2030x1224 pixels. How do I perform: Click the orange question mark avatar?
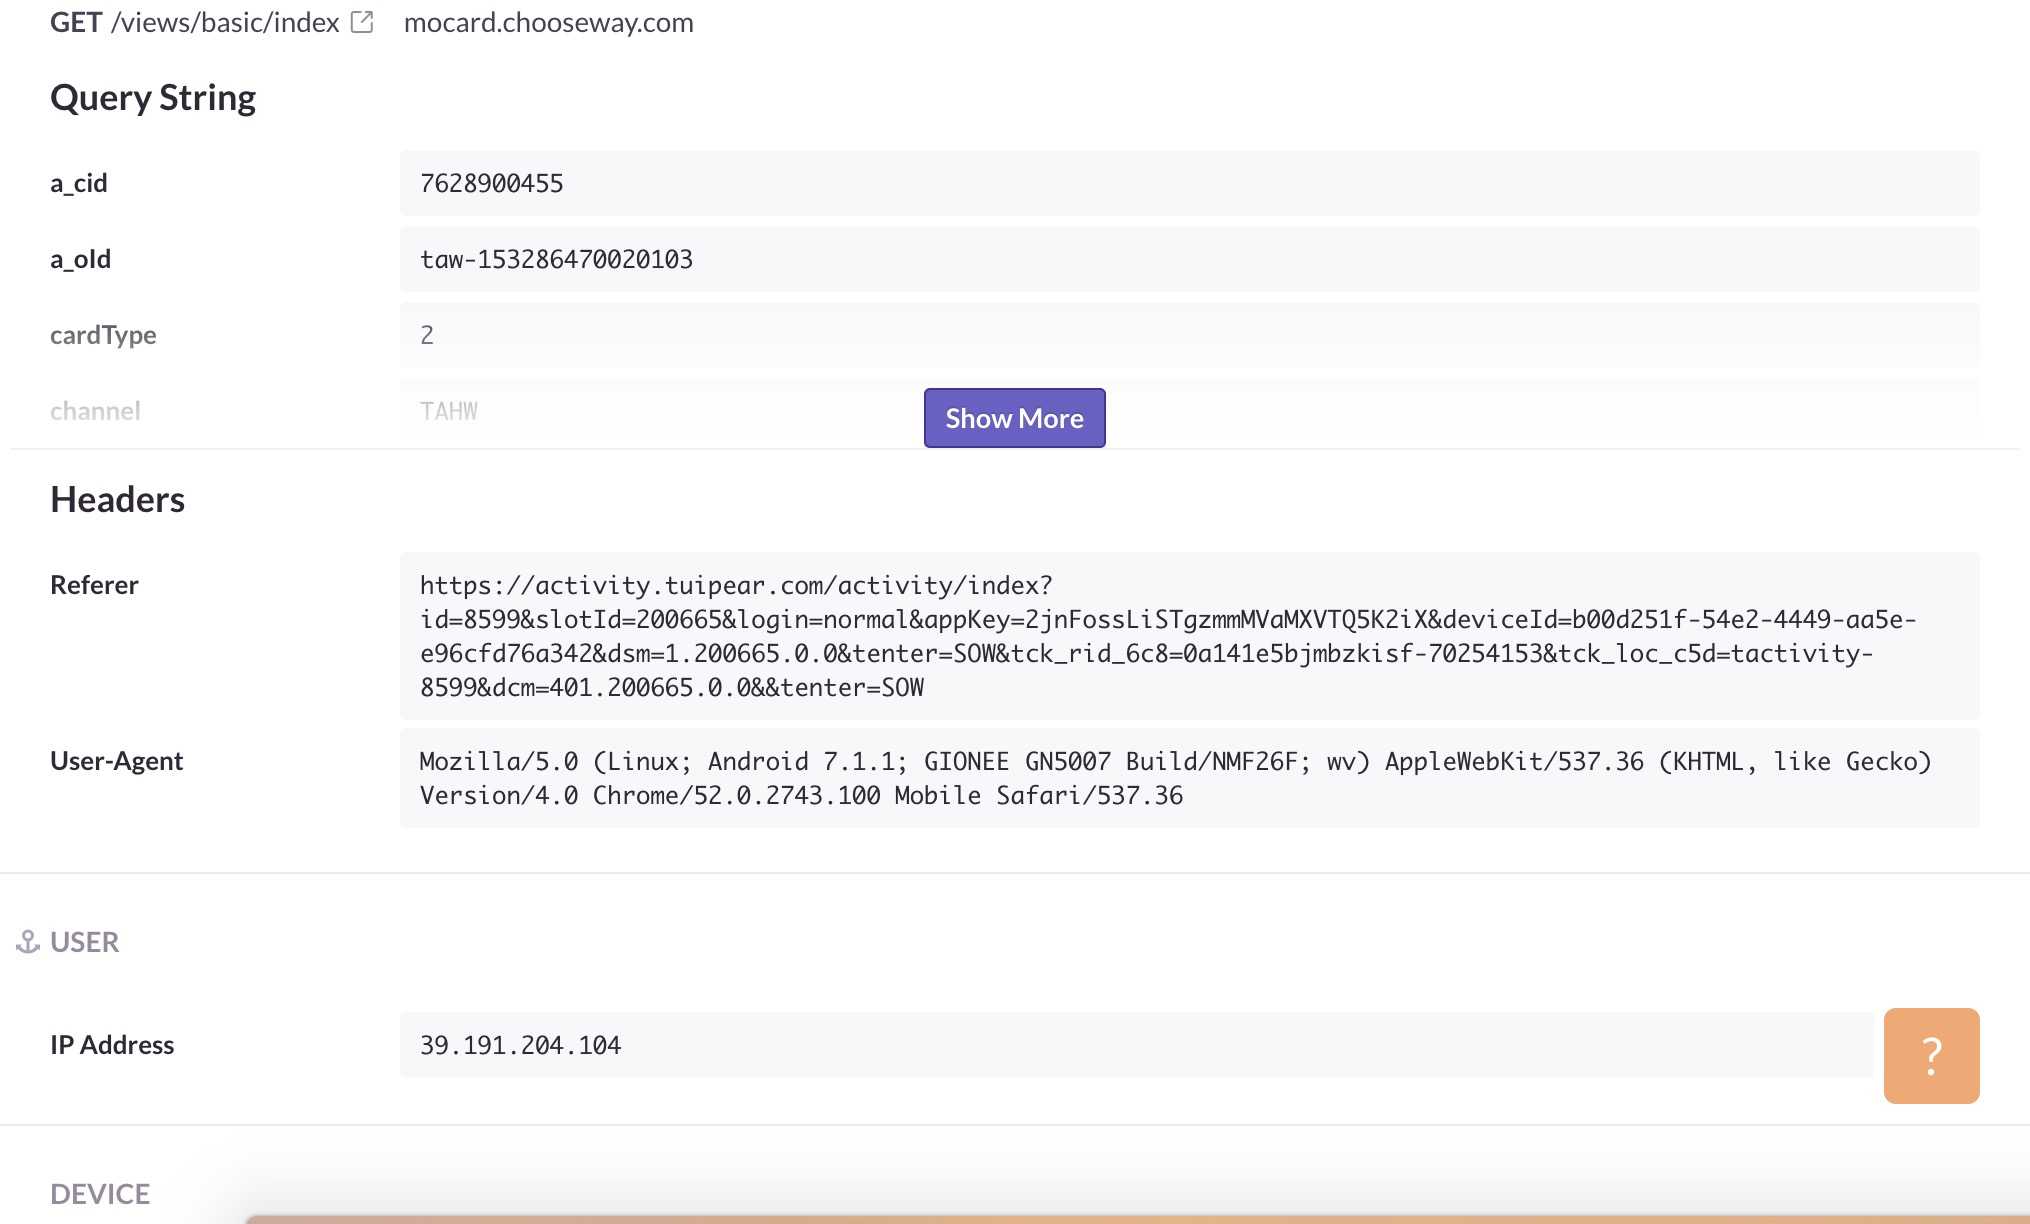tap(1931, 1056)
